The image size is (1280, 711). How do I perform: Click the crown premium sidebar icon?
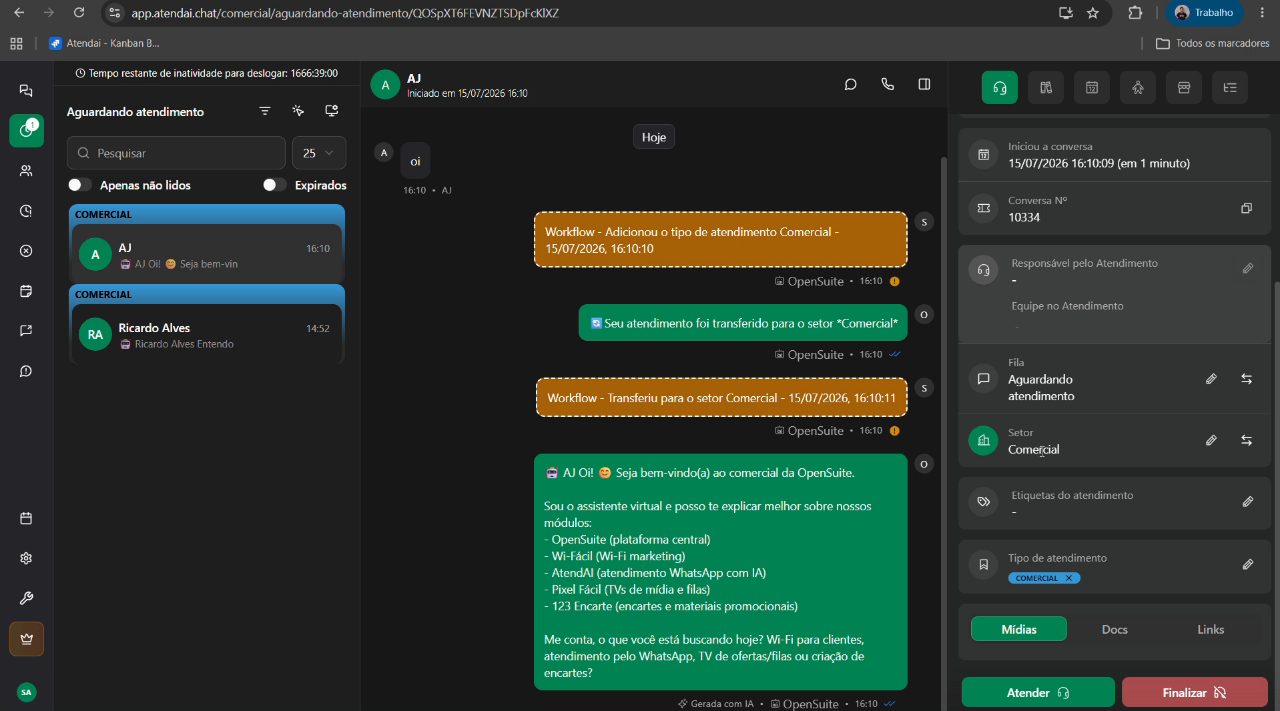pos(26,639)
